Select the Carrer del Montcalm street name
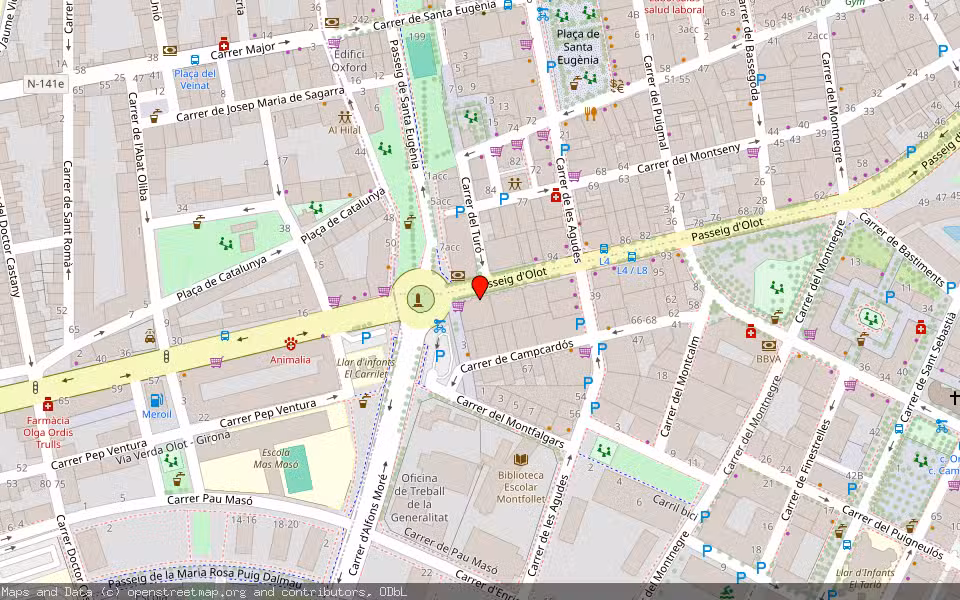Image resolution: width=960 pixels, height=600 pixels. [681, 386]
